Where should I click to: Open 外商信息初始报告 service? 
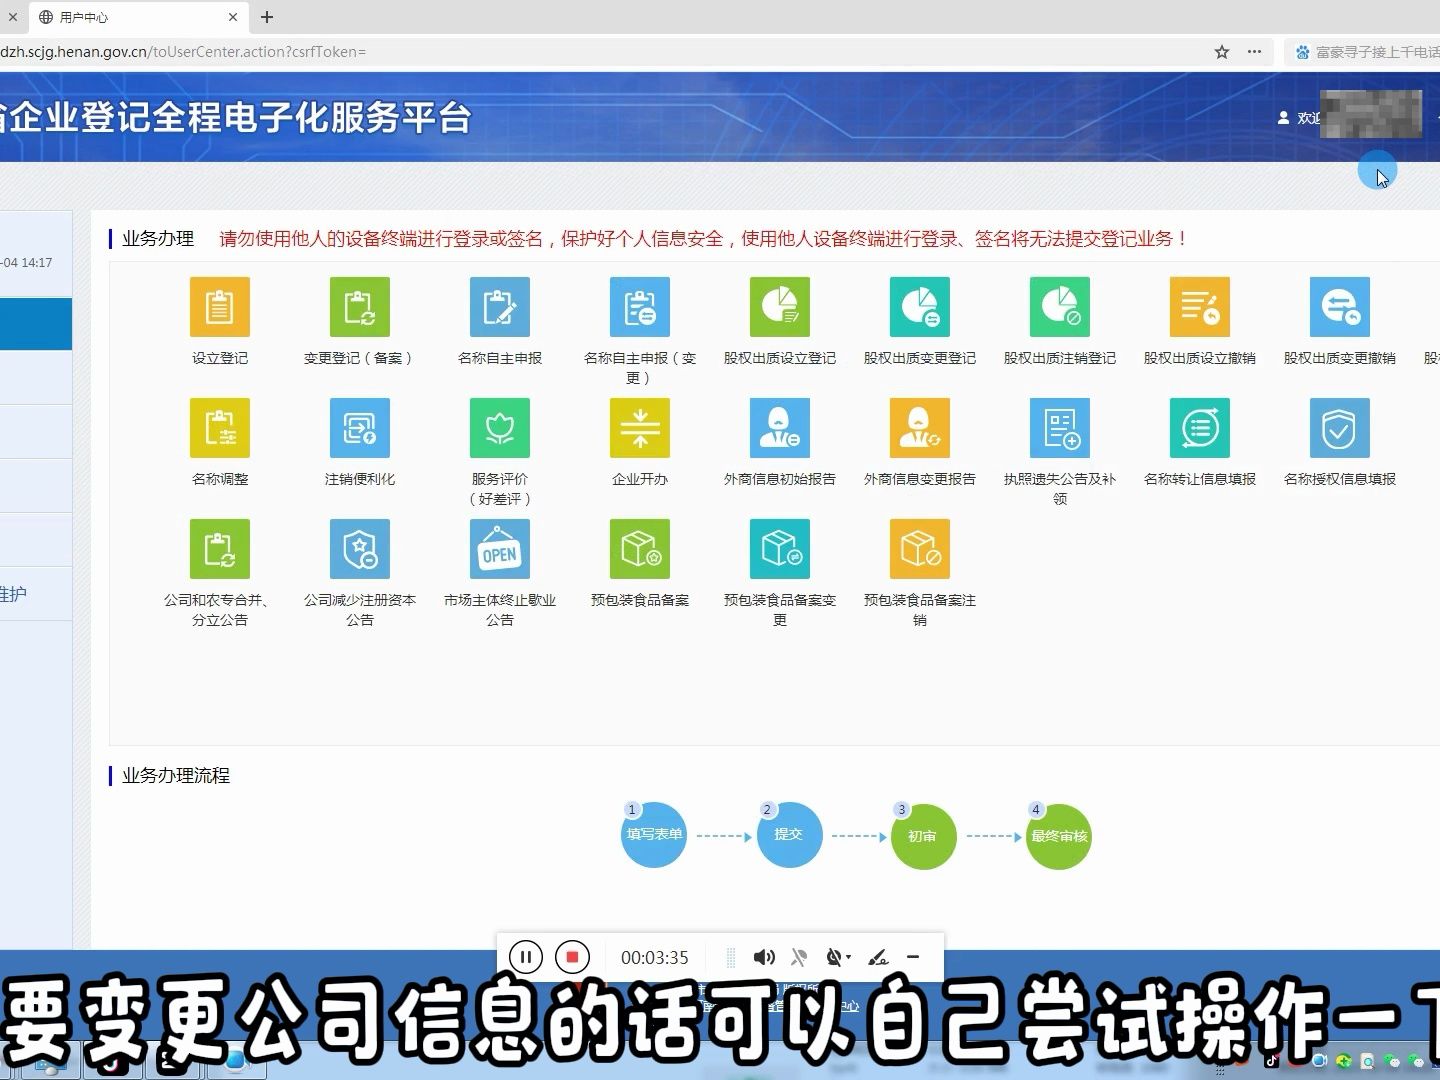tap(779, 428)
